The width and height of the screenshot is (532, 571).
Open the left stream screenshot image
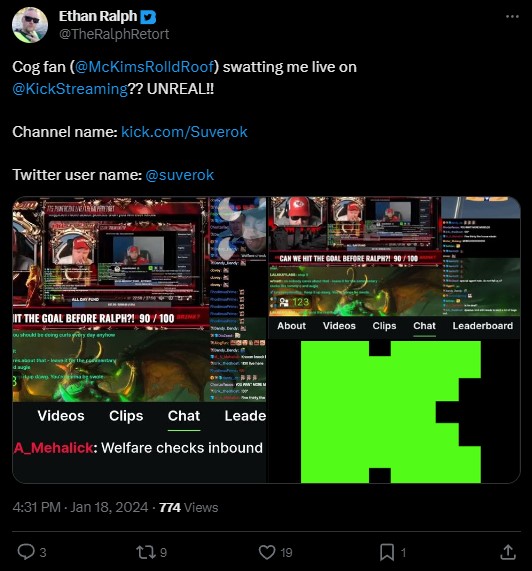139,340
